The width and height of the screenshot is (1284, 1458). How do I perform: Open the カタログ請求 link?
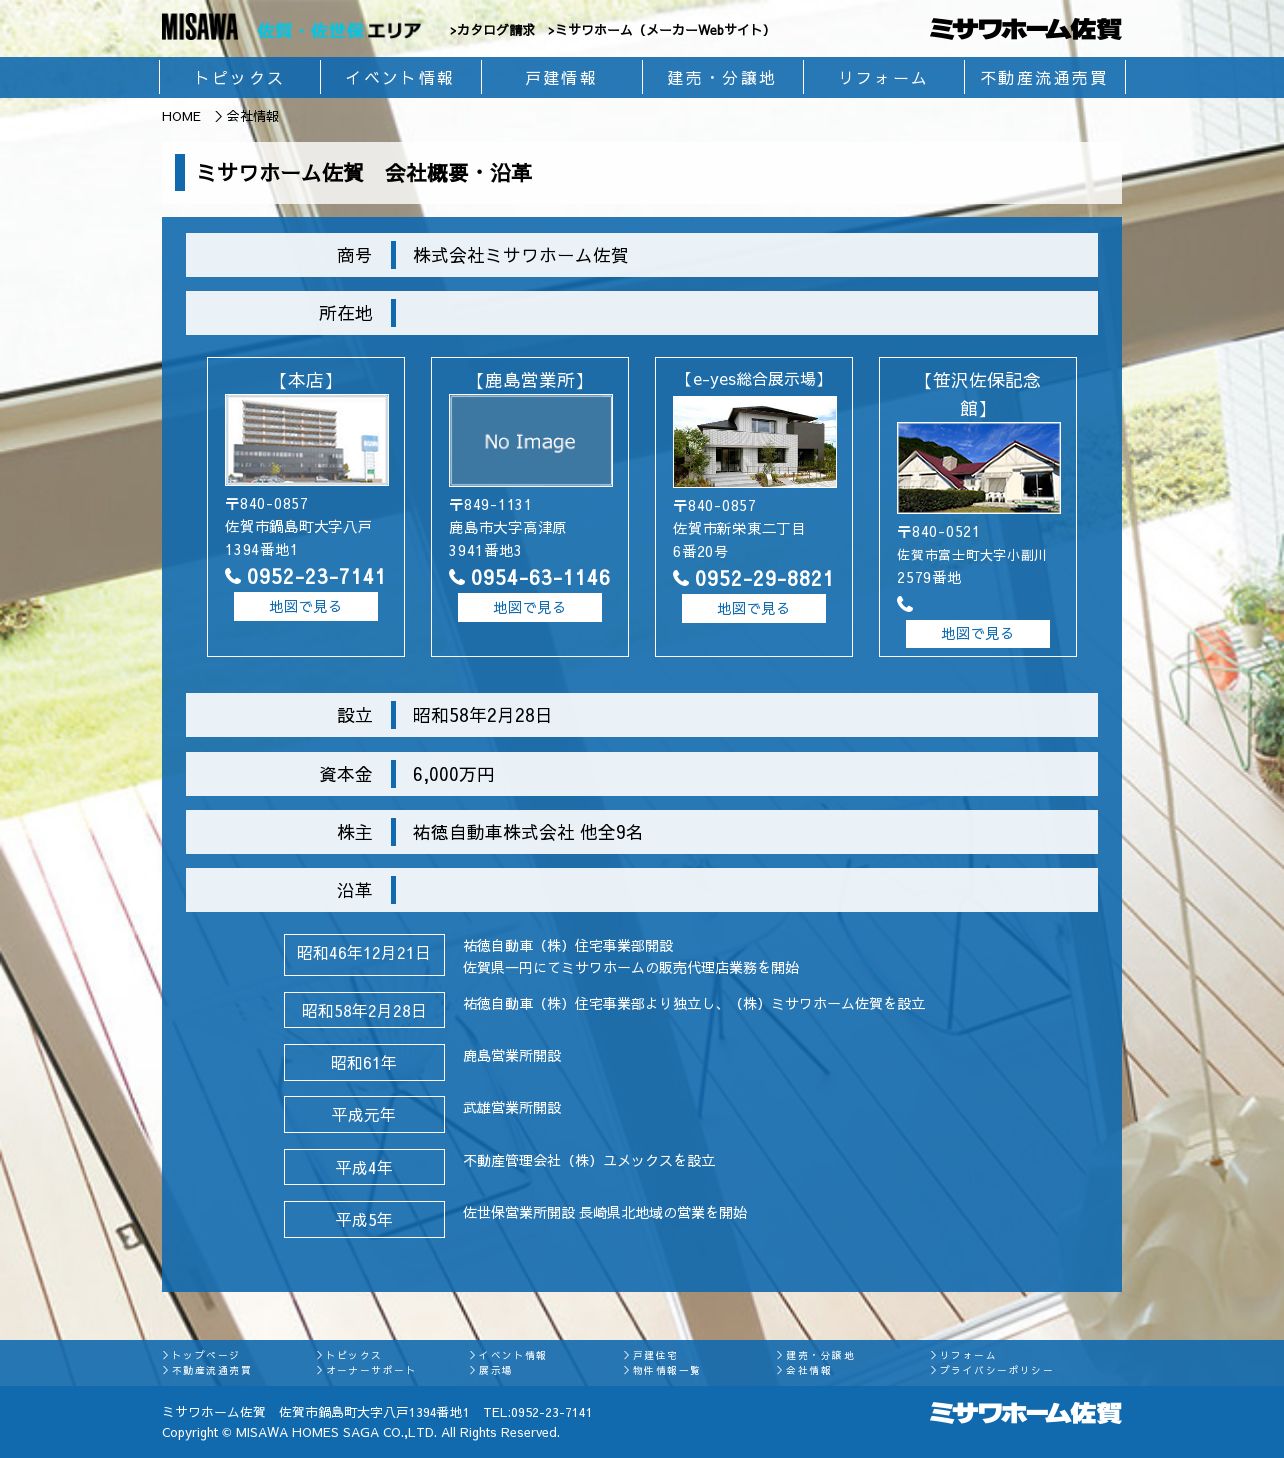pyautogui.click(x=492, y=30)
